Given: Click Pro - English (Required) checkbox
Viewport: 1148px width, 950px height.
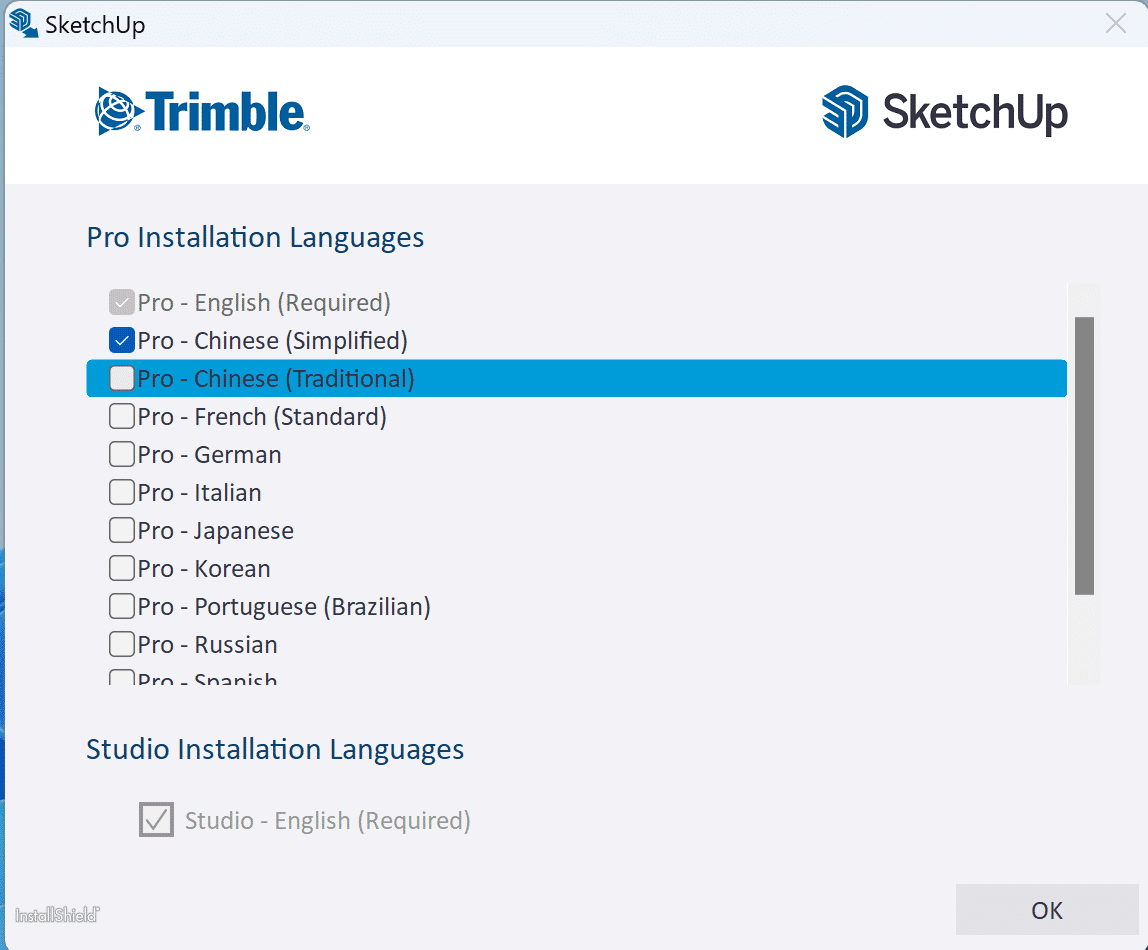Looking at the screenshot, I should tap(122, 303).
